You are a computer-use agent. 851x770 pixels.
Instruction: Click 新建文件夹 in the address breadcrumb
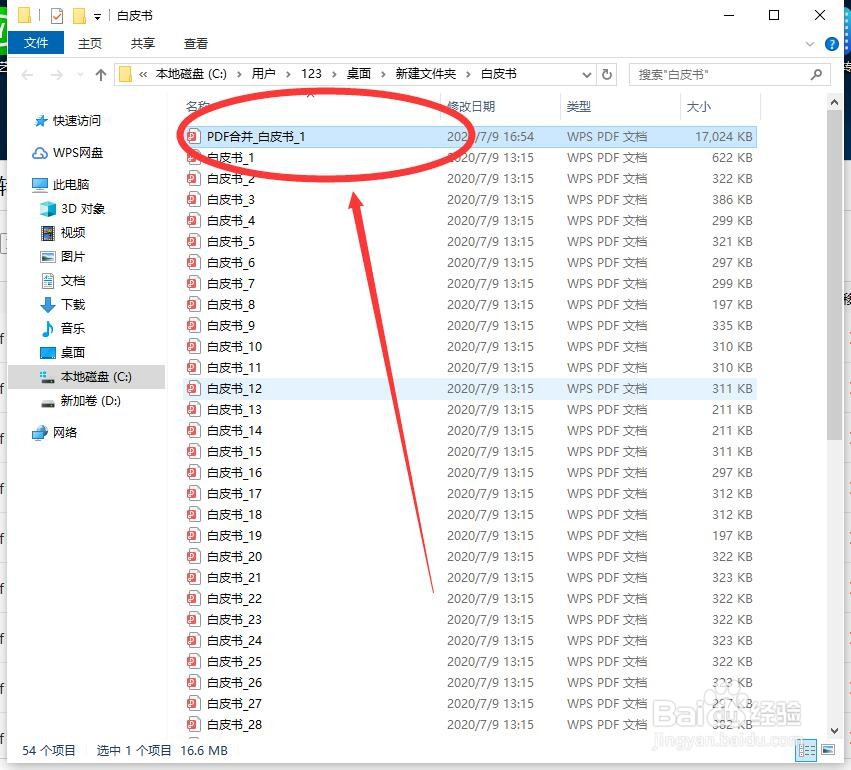point(426,74)
